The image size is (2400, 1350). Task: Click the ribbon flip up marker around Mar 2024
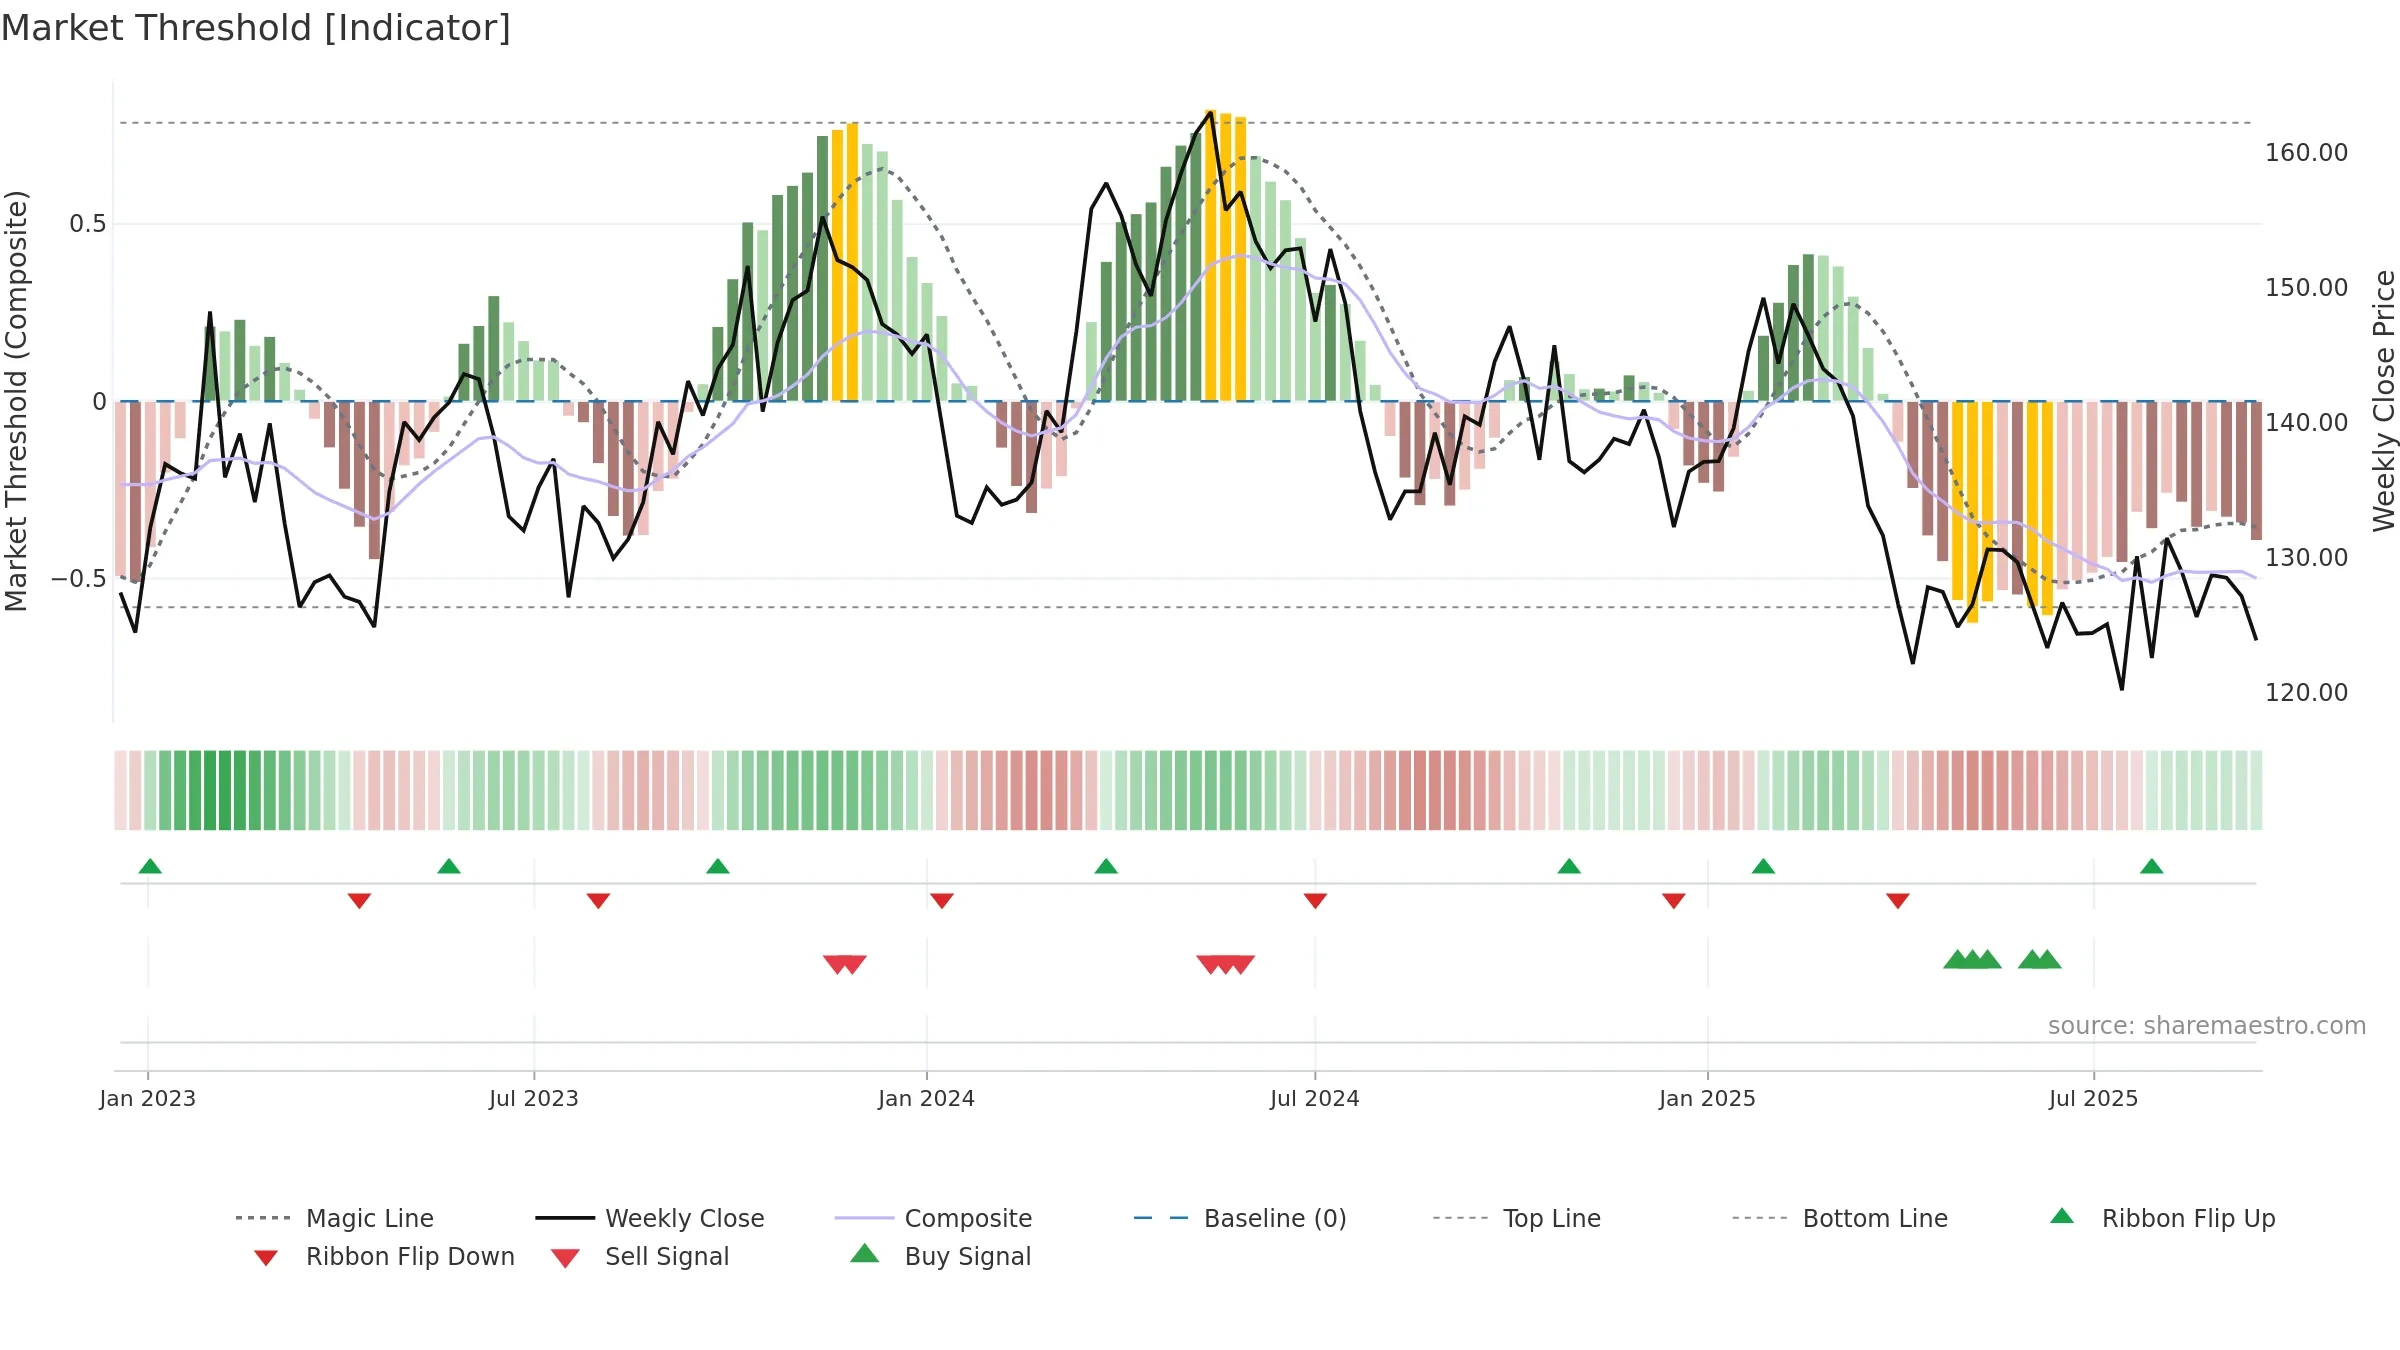(1106, 866)
